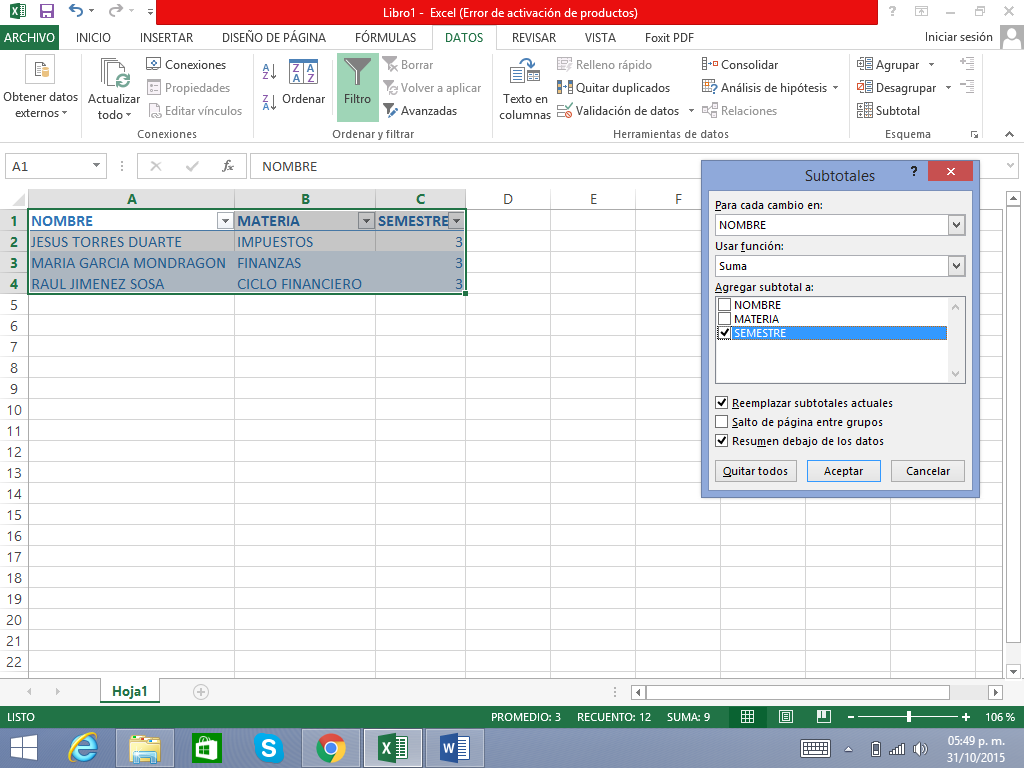Expand the Para cada cambio en dropdown
The height and width of the screenshot is (768, 1024).
click(x=956, y=225)
